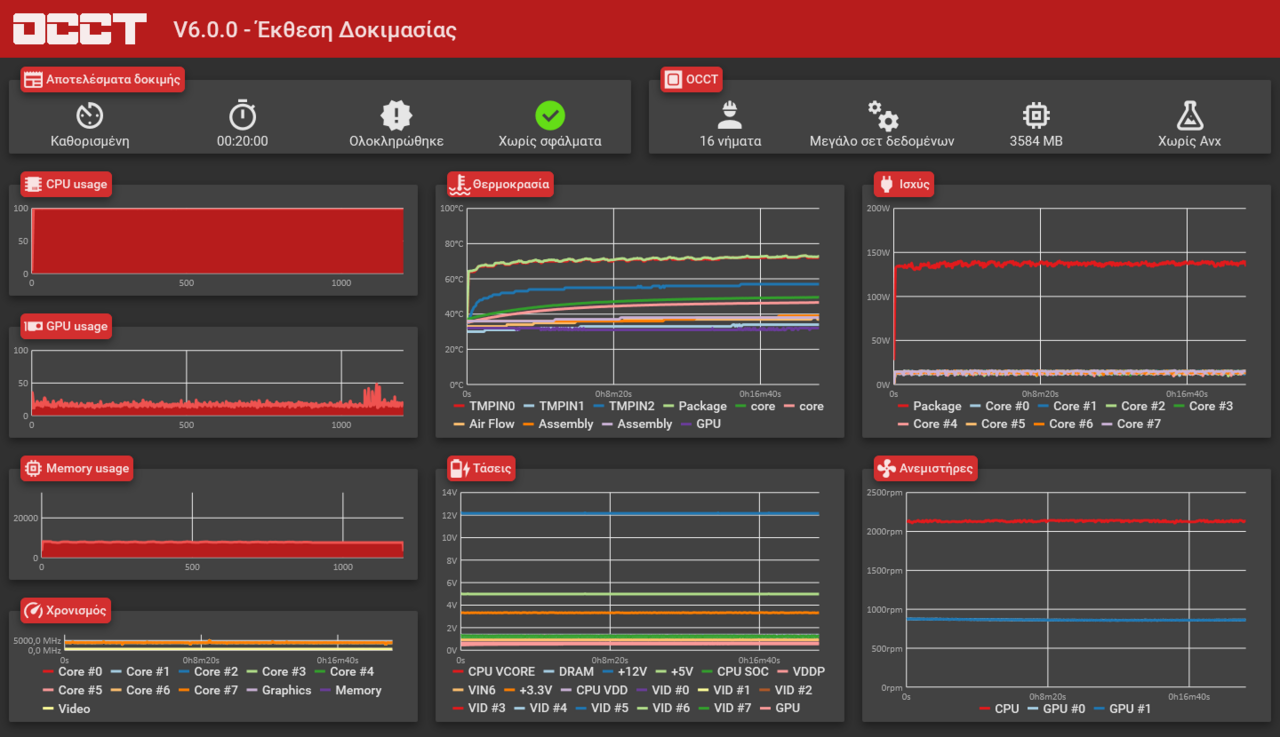Toggle VID #0 in the voltages legend

[662, 690]
